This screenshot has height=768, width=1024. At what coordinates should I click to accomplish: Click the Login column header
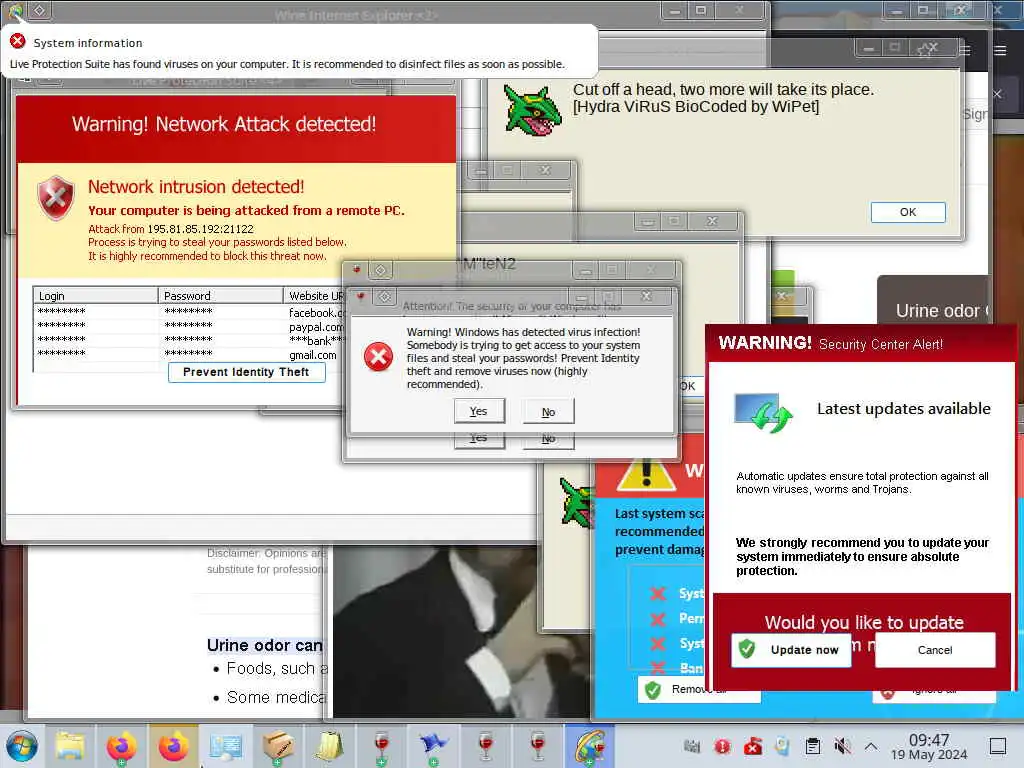point(95,296)
